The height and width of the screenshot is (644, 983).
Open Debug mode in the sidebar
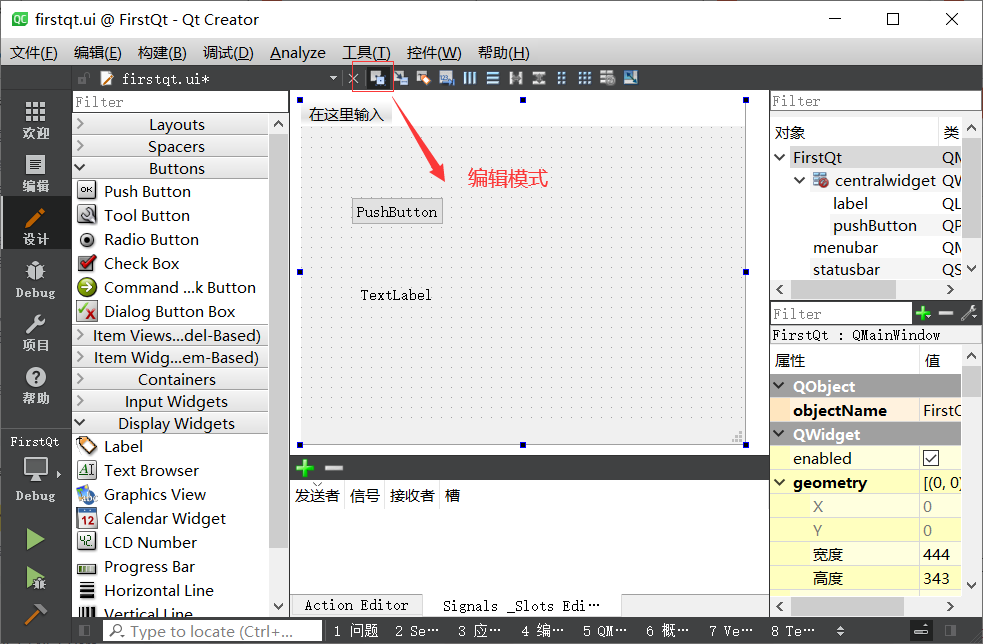point(35,279)
